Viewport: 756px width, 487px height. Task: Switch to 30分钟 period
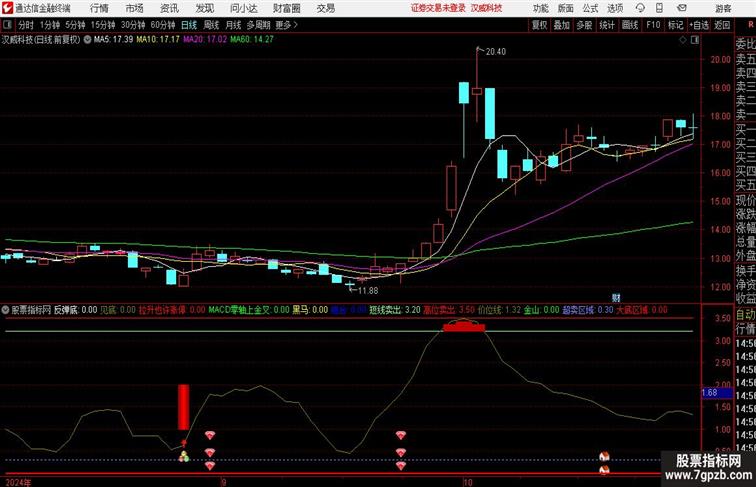(133, 25)
